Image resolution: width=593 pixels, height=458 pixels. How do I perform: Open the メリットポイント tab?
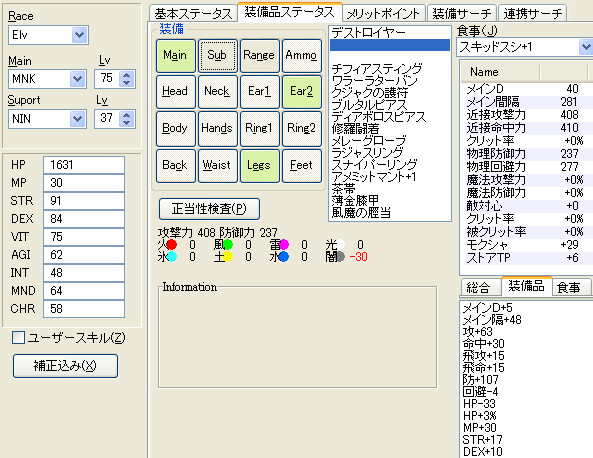tap(383, 14)
